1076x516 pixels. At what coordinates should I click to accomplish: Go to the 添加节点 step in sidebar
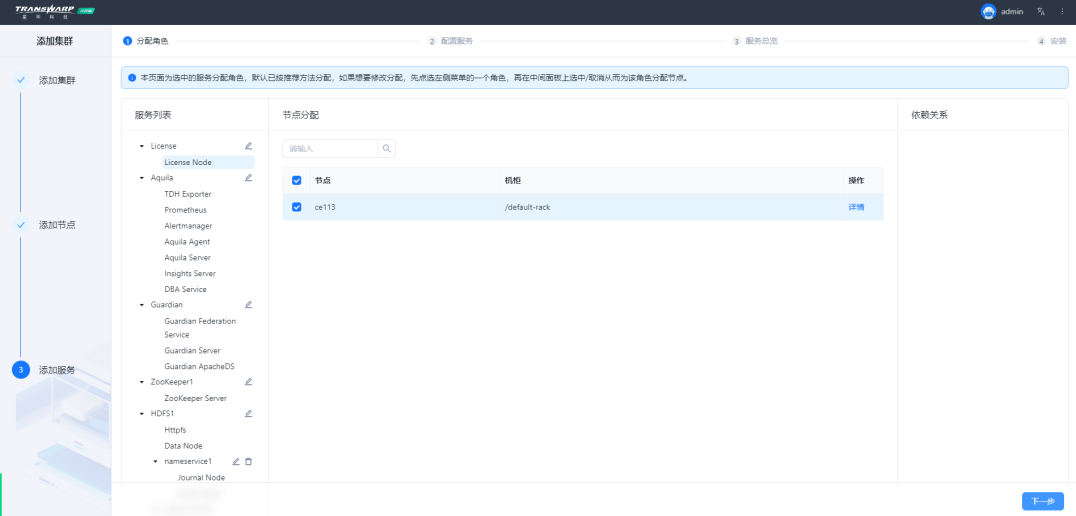click(56, 225)
